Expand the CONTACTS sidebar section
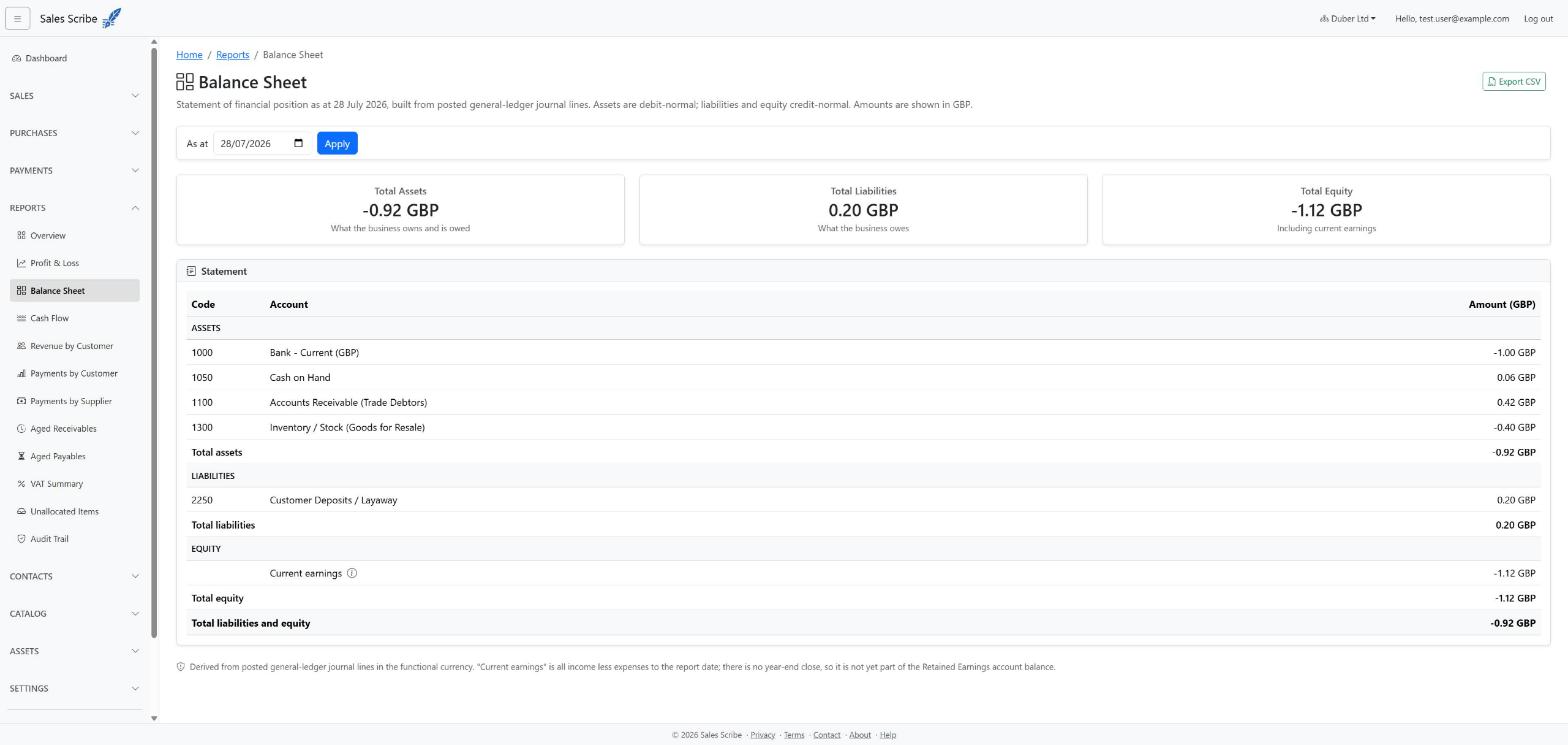 (74, 577)
